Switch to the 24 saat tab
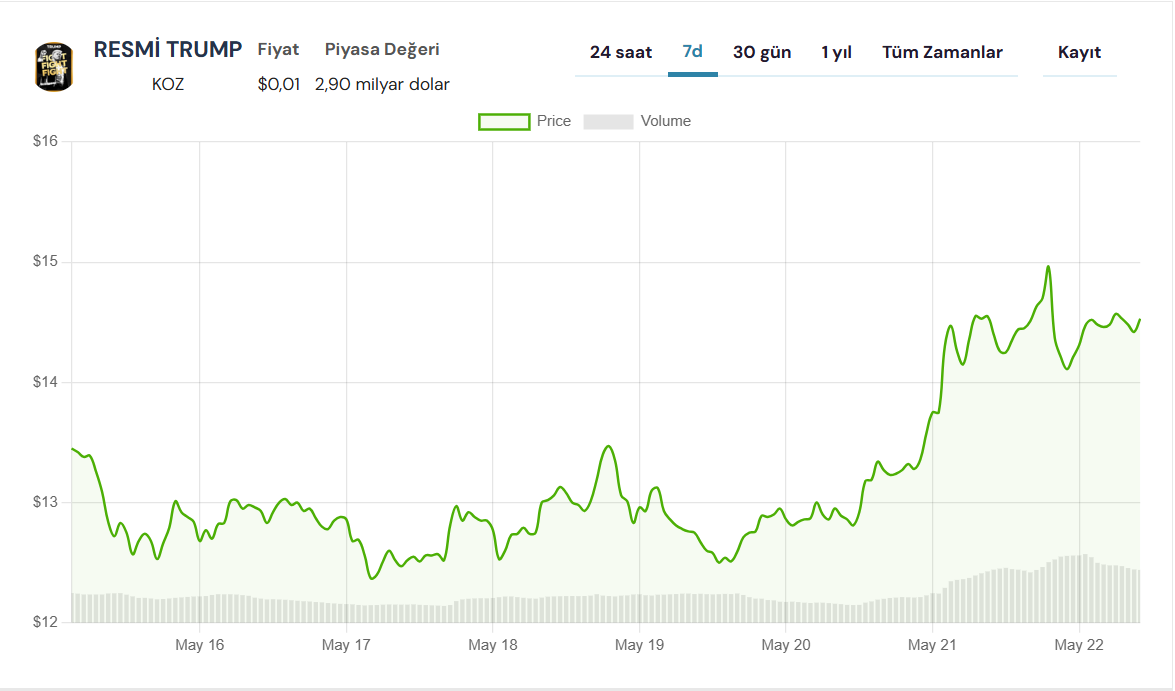 [x=620, y=52]
